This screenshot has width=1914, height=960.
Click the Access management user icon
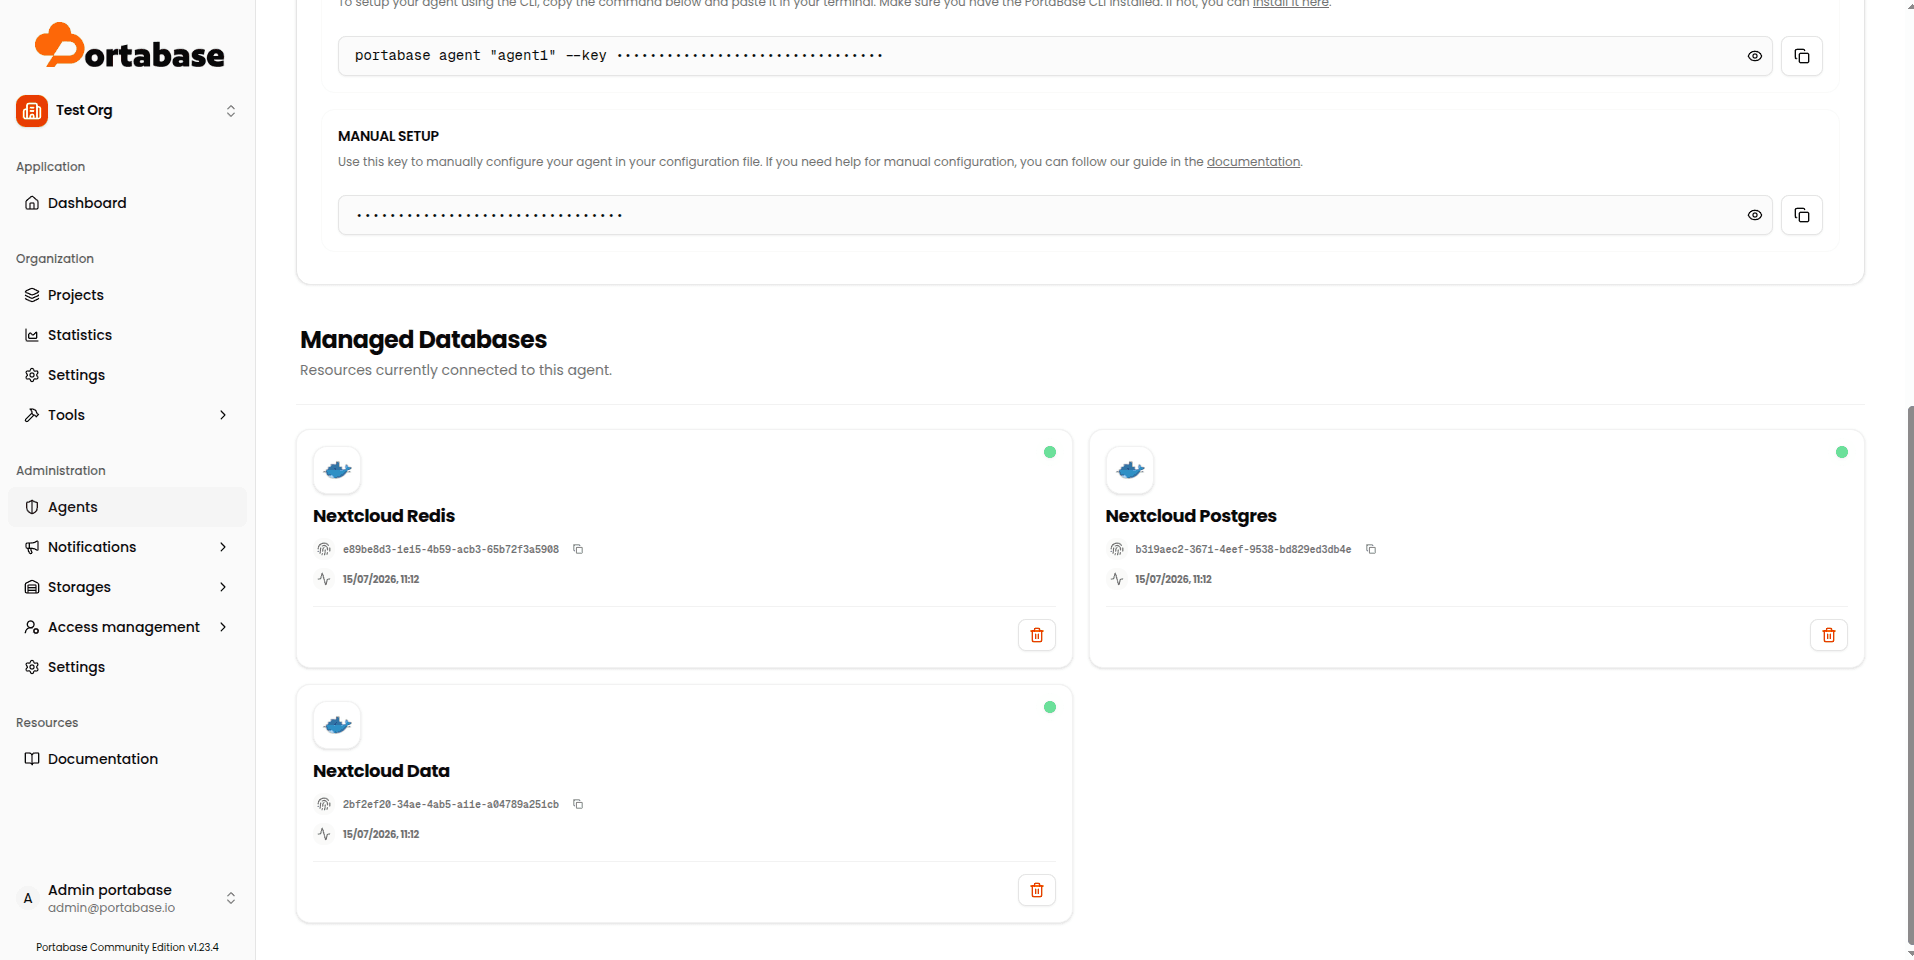tap(32, 627)
